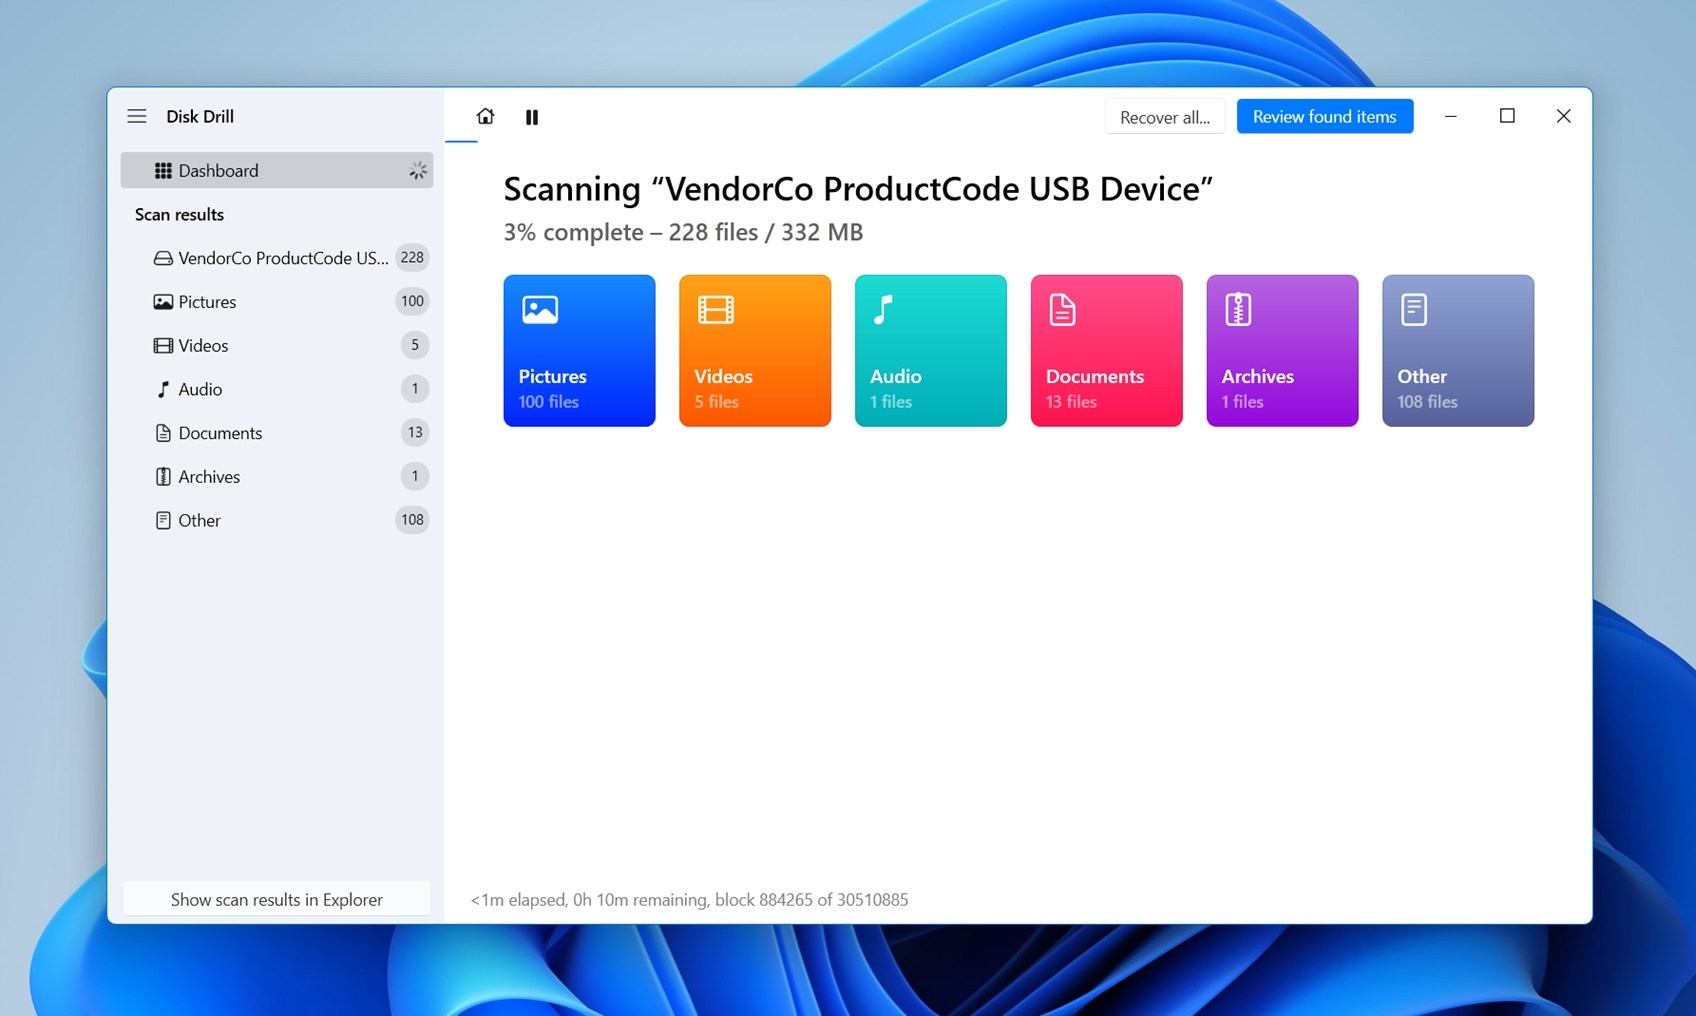Image resolution: width=1696 pixels, height=1016 pixels.
Task: Open the Videos category tile
Action: (754, 350)
